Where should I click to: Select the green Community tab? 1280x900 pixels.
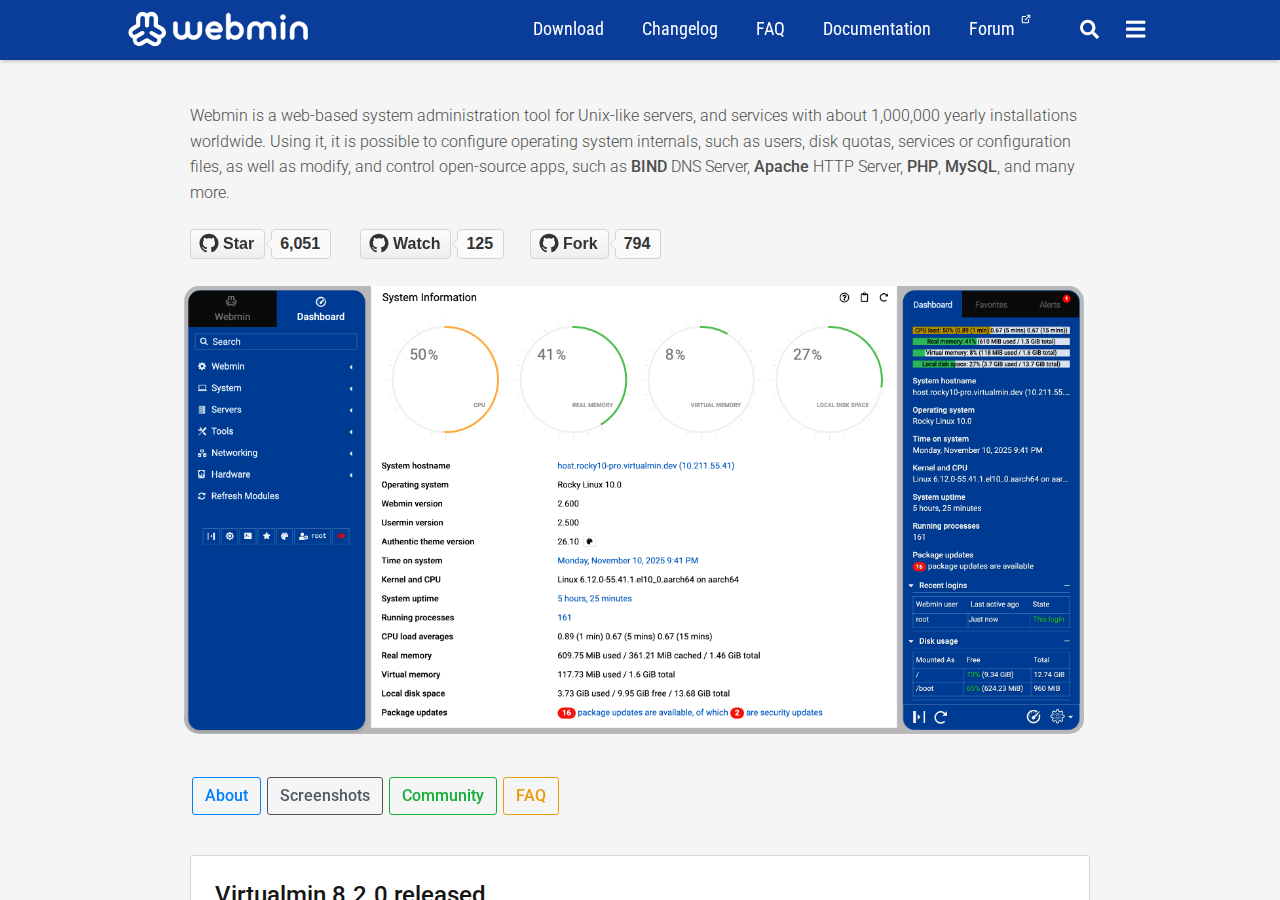pos(443,796)
